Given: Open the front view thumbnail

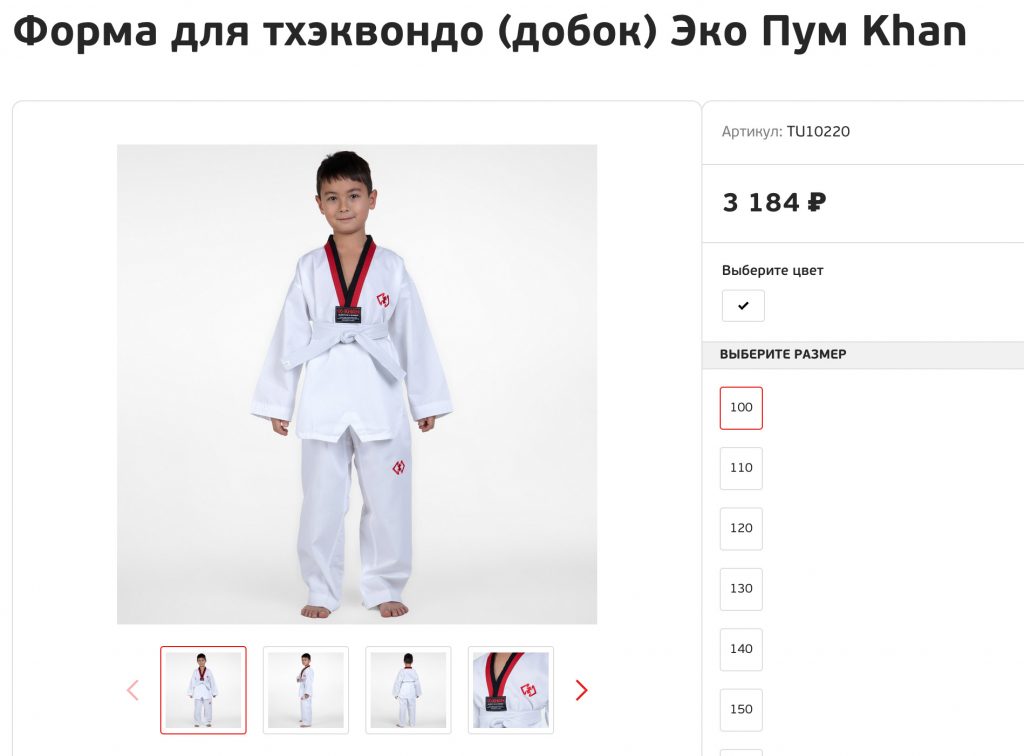Looking at the screenshot, I should pos(203,690).
